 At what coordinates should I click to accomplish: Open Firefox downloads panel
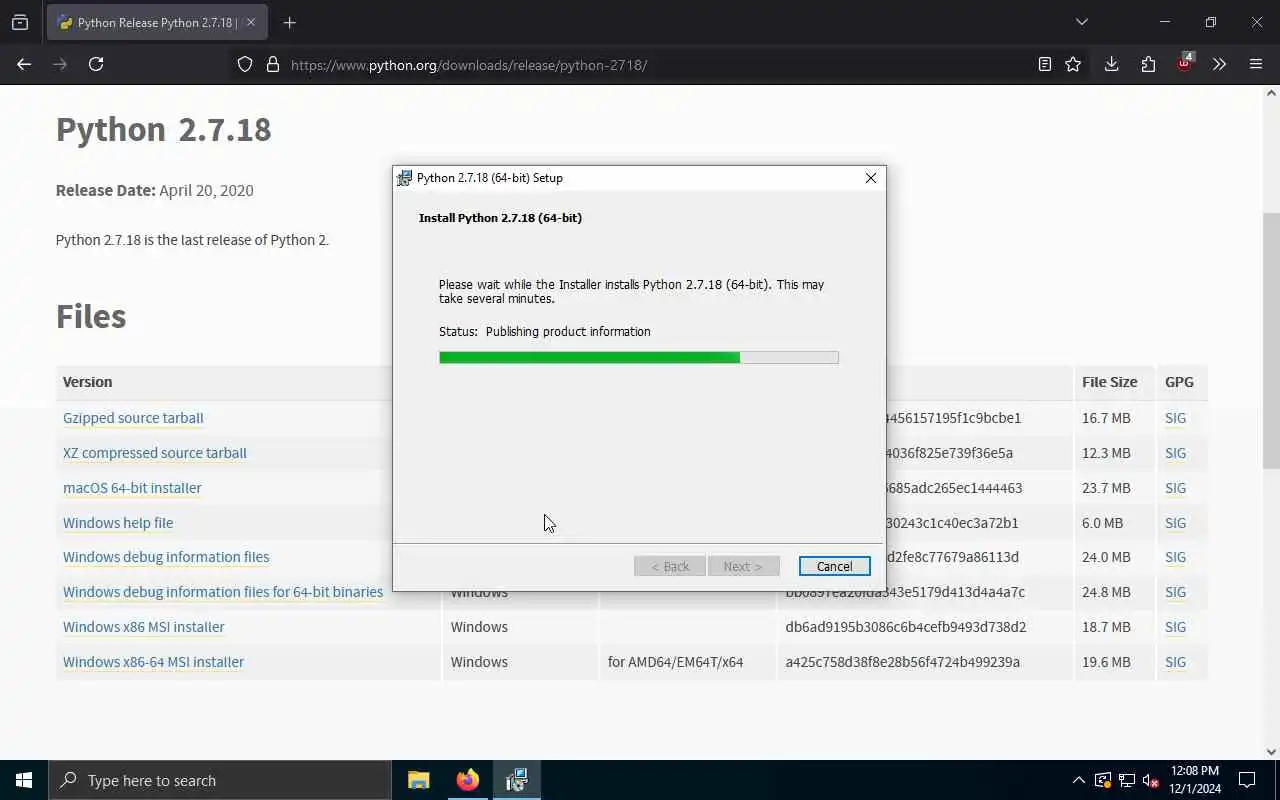tap(1111, 64)
